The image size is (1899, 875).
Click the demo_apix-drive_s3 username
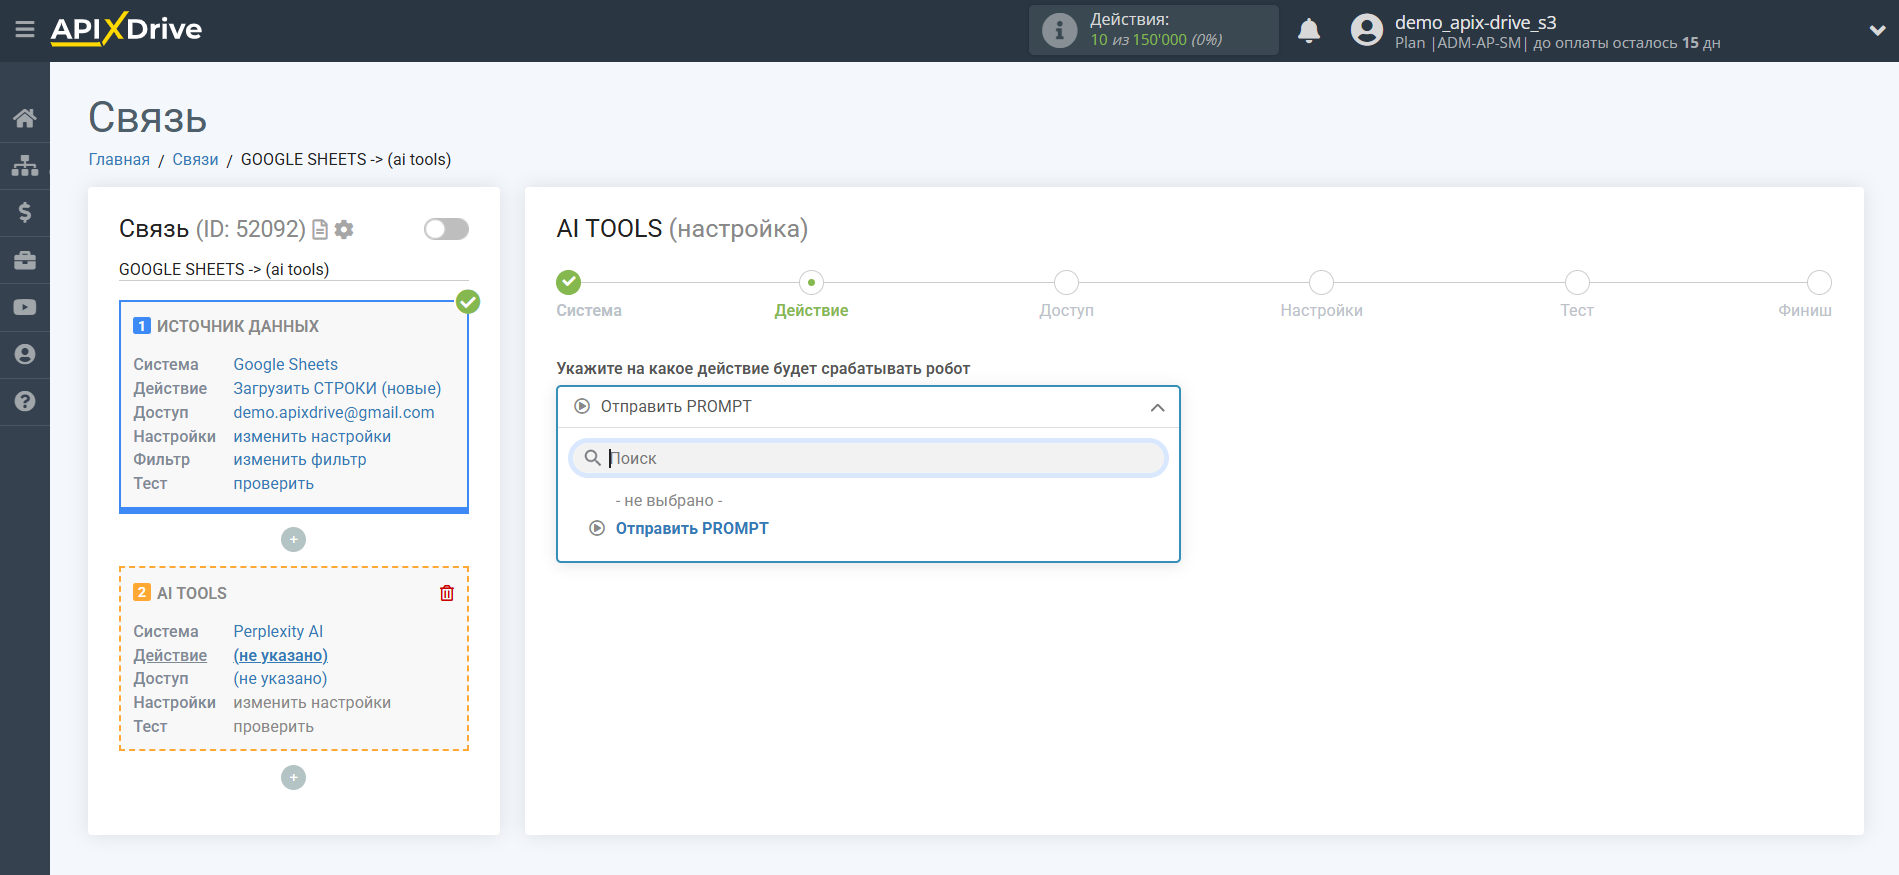pyautogui.click(x=1476, y=22)
